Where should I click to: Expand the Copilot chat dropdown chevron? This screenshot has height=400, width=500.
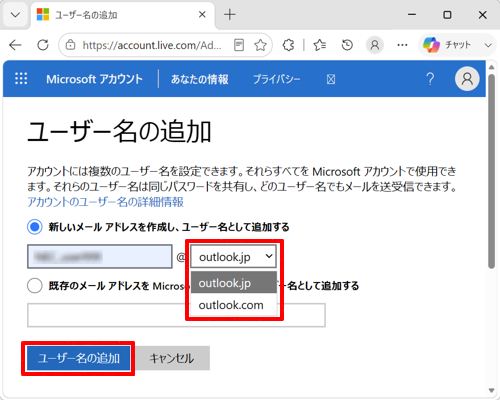click(488, 45)
